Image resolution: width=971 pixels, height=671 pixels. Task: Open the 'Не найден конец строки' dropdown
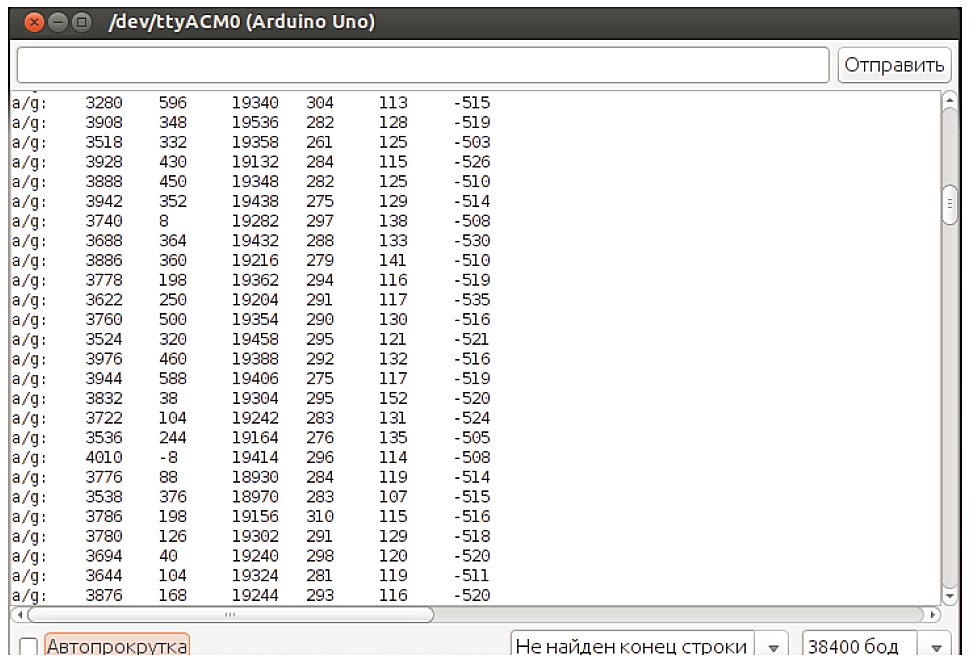[634, 647]
